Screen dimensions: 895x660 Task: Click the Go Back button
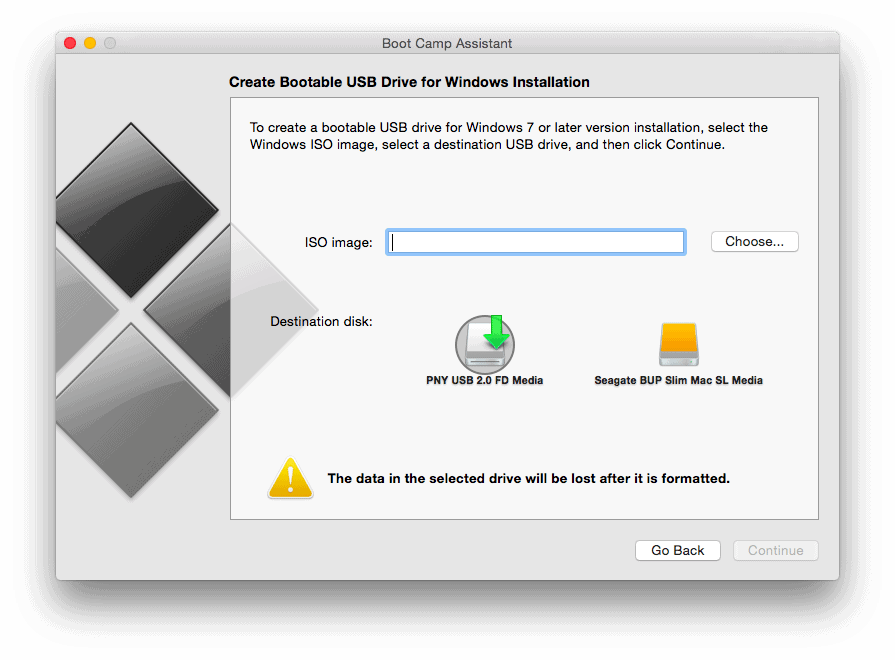tap(677, 550)
